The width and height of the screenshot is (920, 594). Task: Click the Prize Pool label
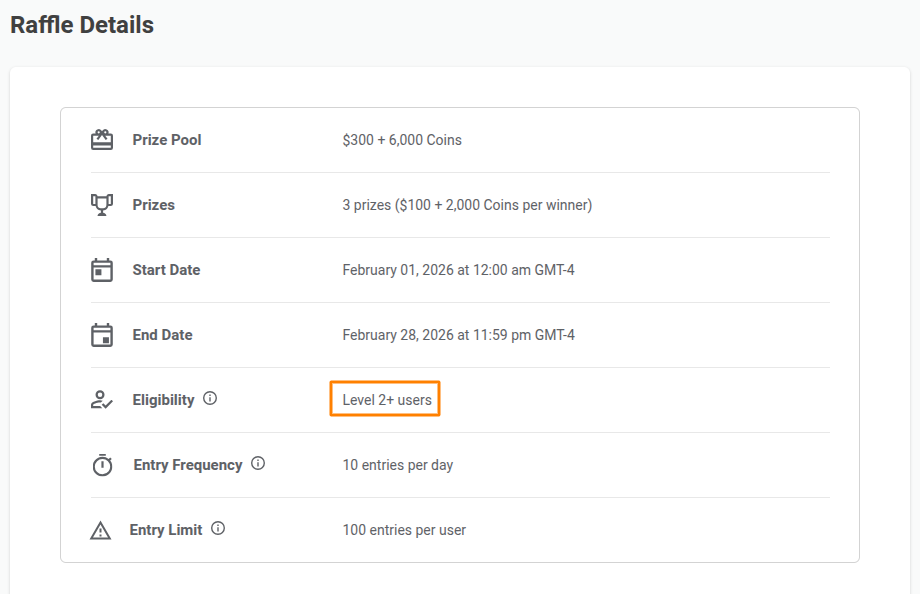pos(167,140)
